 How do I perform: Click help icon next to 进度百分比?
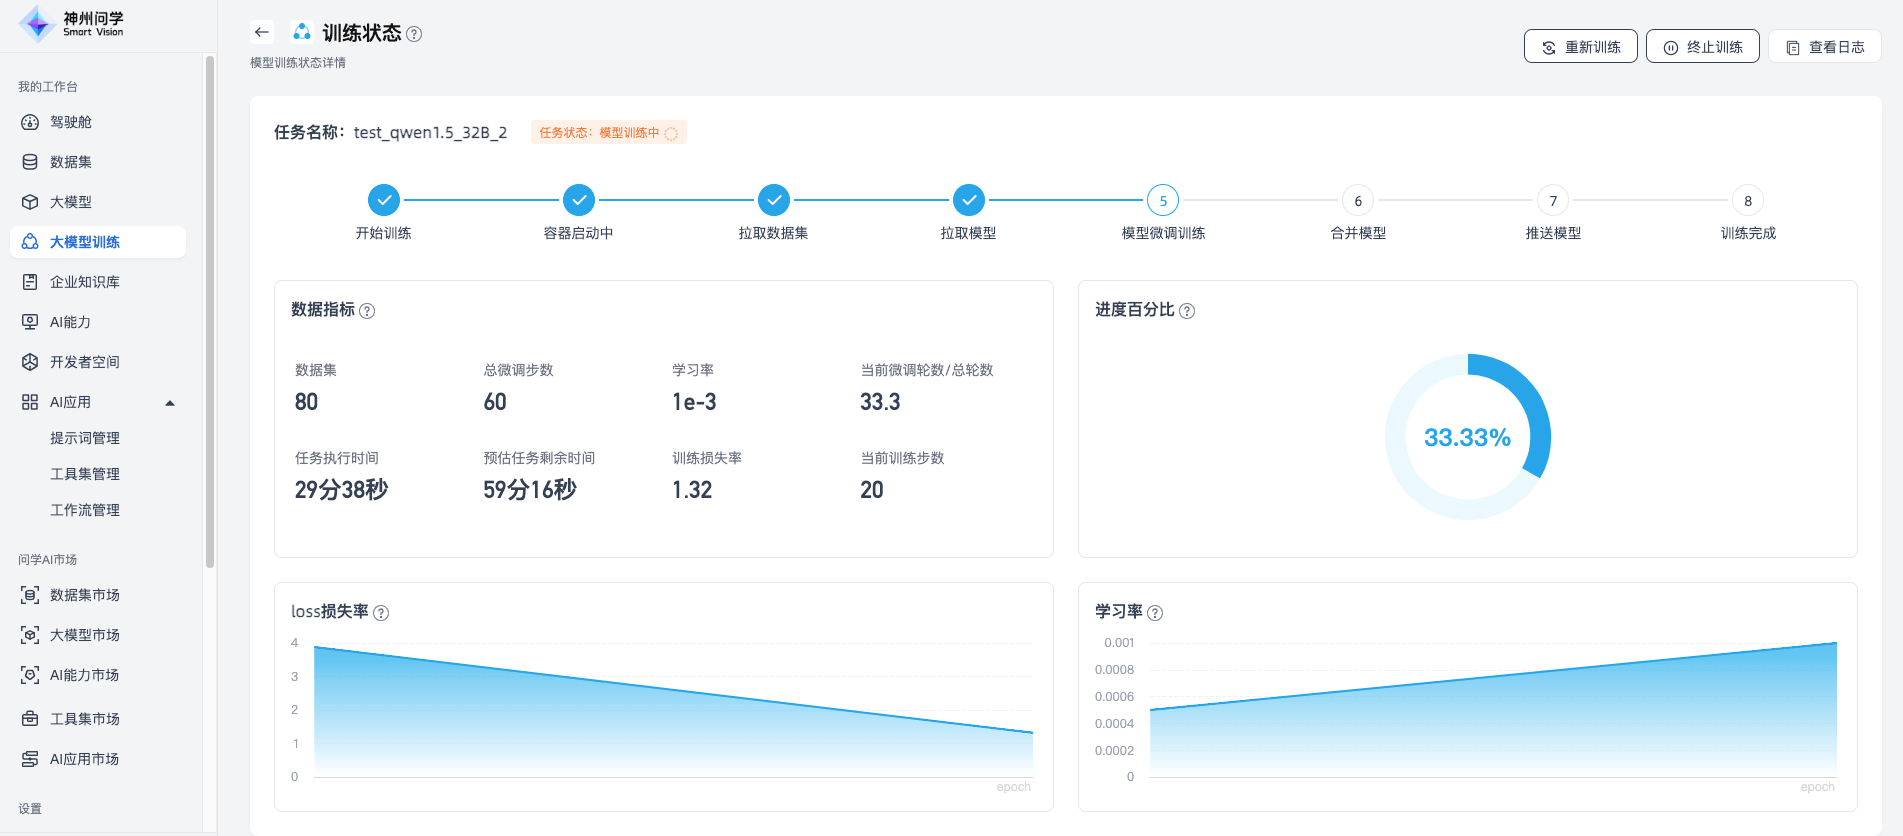1187,311
